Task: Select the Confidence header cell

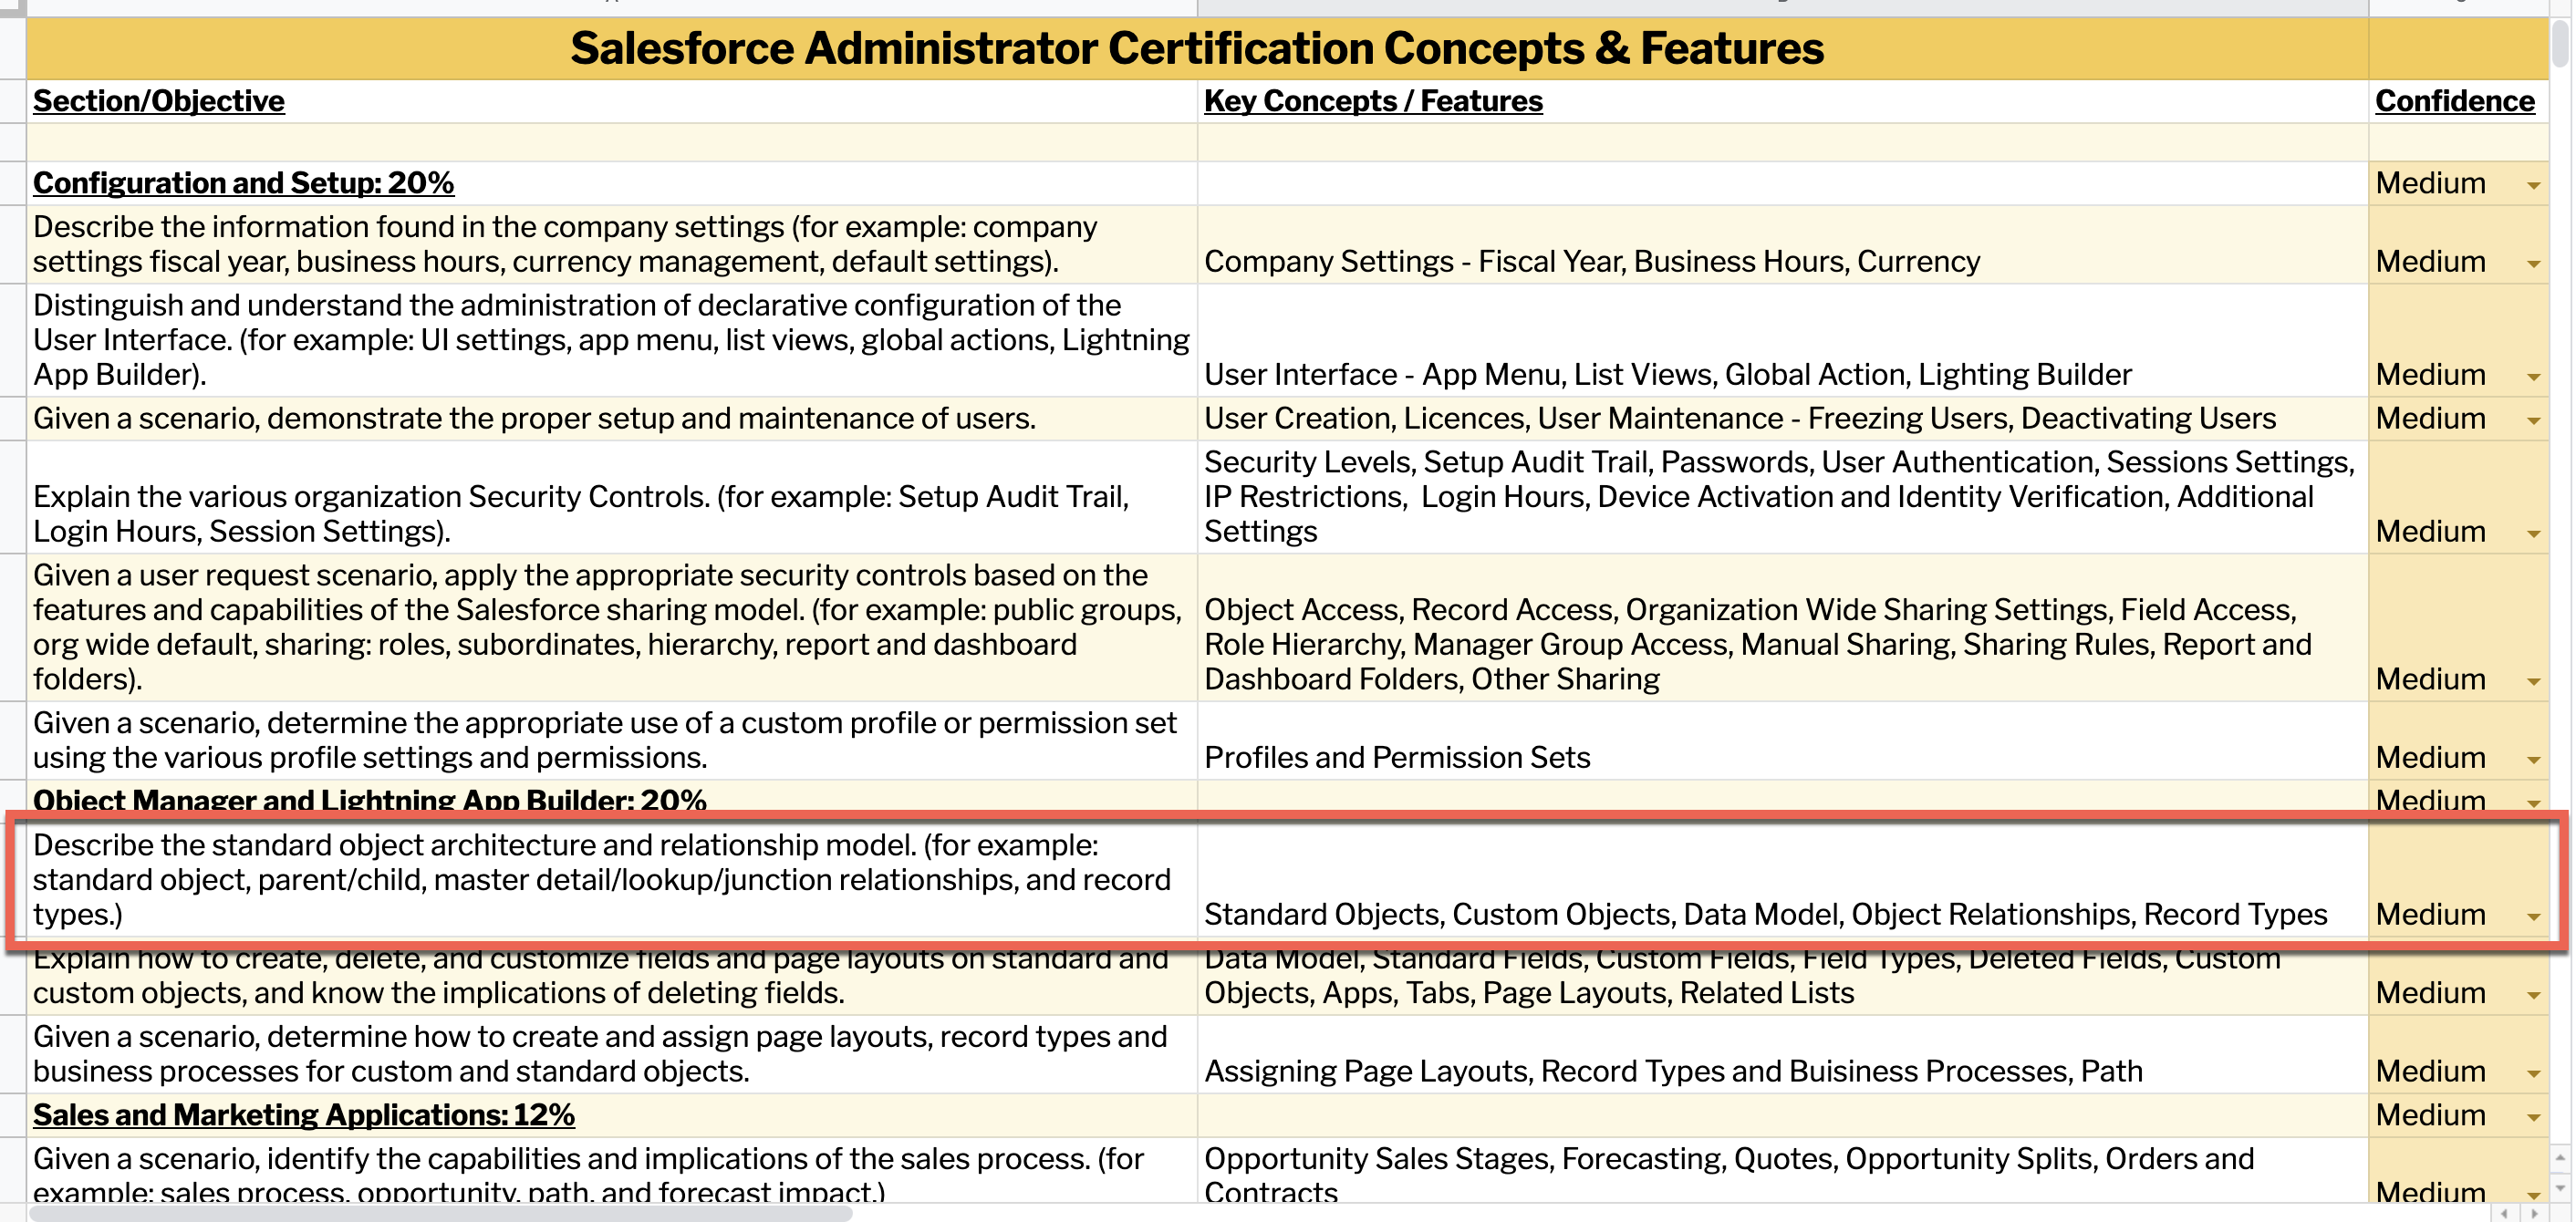Action: click(2458, 101)
